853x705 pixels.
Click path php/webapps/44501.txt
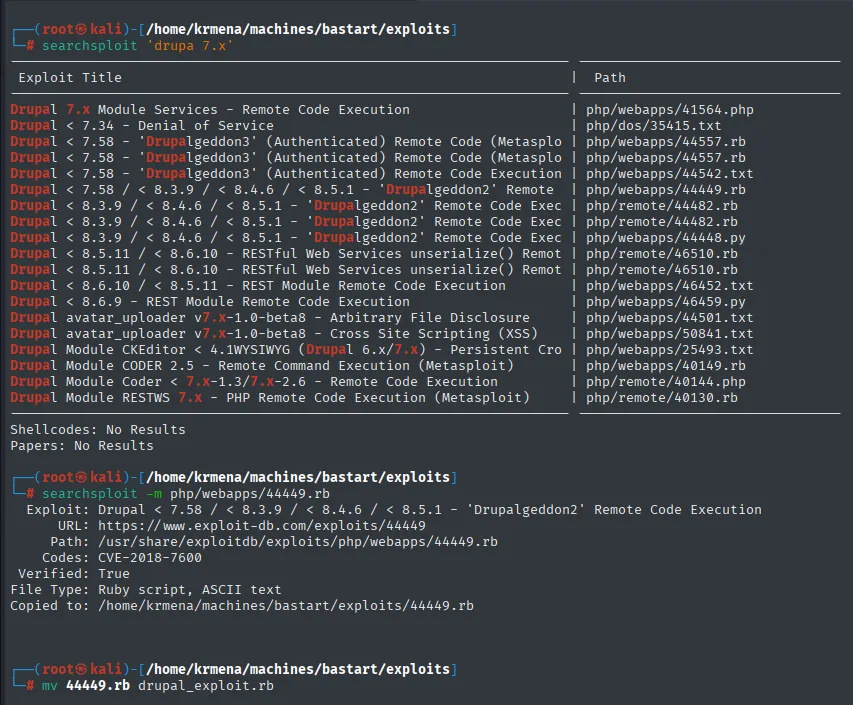coord(670,318)
